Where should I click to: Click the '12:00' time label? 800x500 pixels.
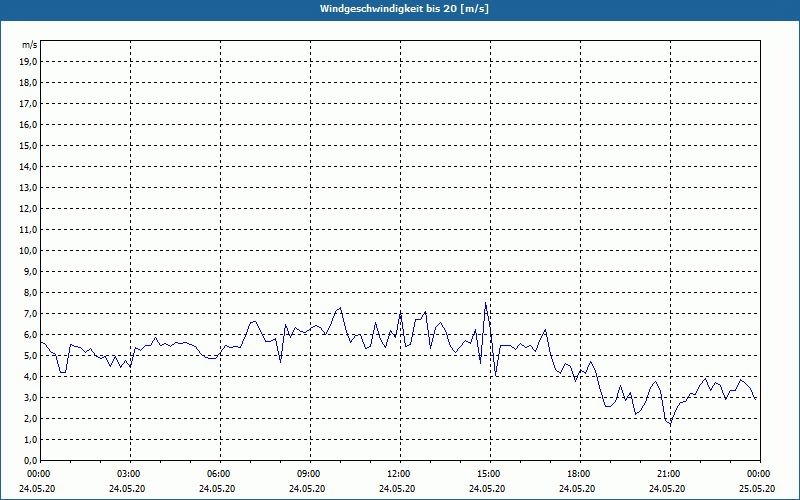coord(397,474)
